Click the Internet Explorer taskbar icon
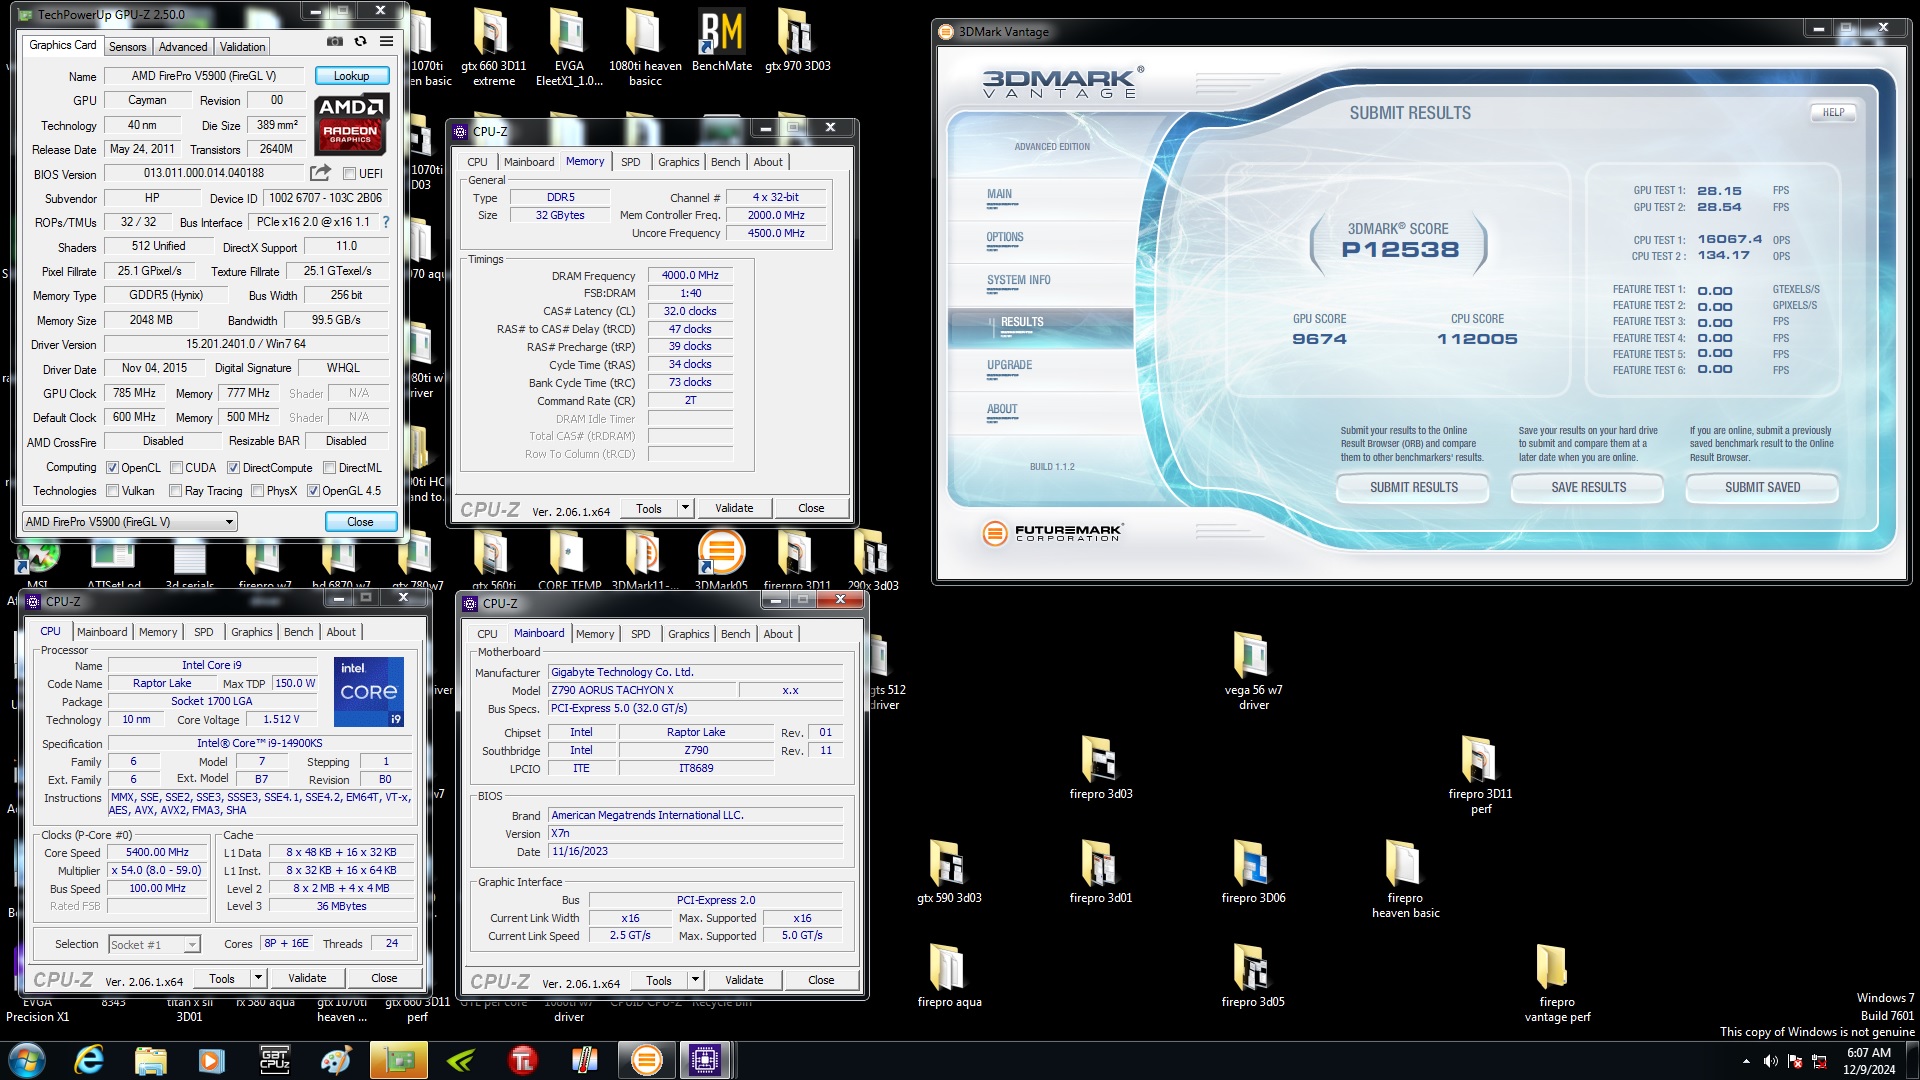This screenshot has height=1080, width=1920. tap(89, 1060)
